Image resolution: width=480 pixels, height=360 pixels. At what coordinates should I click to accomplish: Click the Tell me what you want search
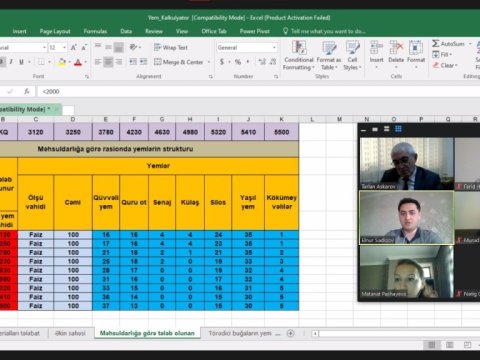click(x=325, y=31)
